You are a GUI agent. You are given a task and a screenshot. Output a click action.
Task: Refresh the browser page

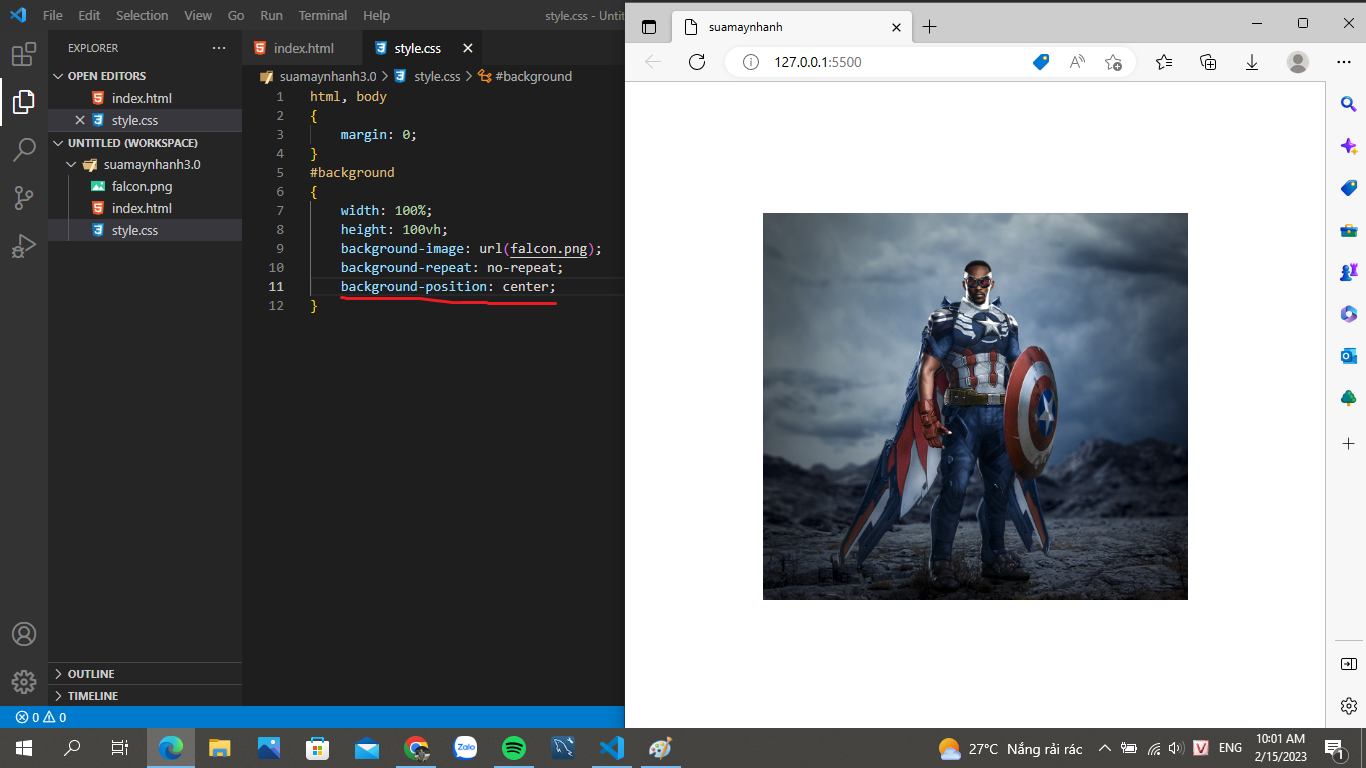(697, 62)
